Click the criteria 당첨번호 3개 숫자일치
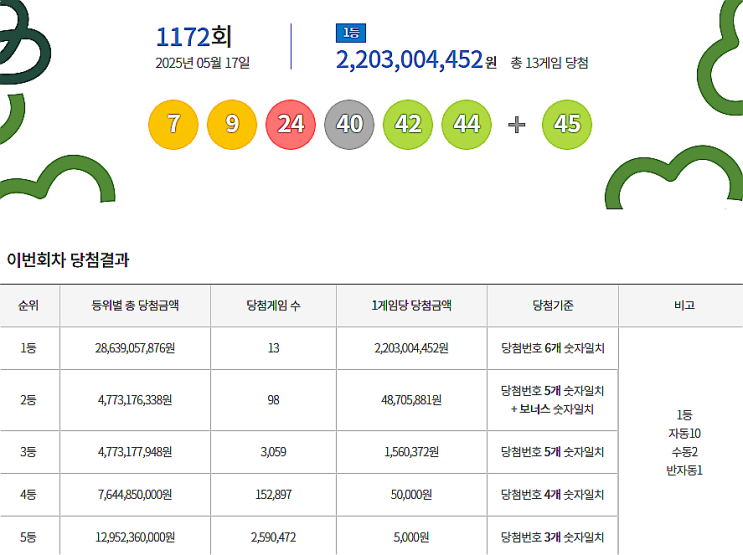 [x=553, y=537]
